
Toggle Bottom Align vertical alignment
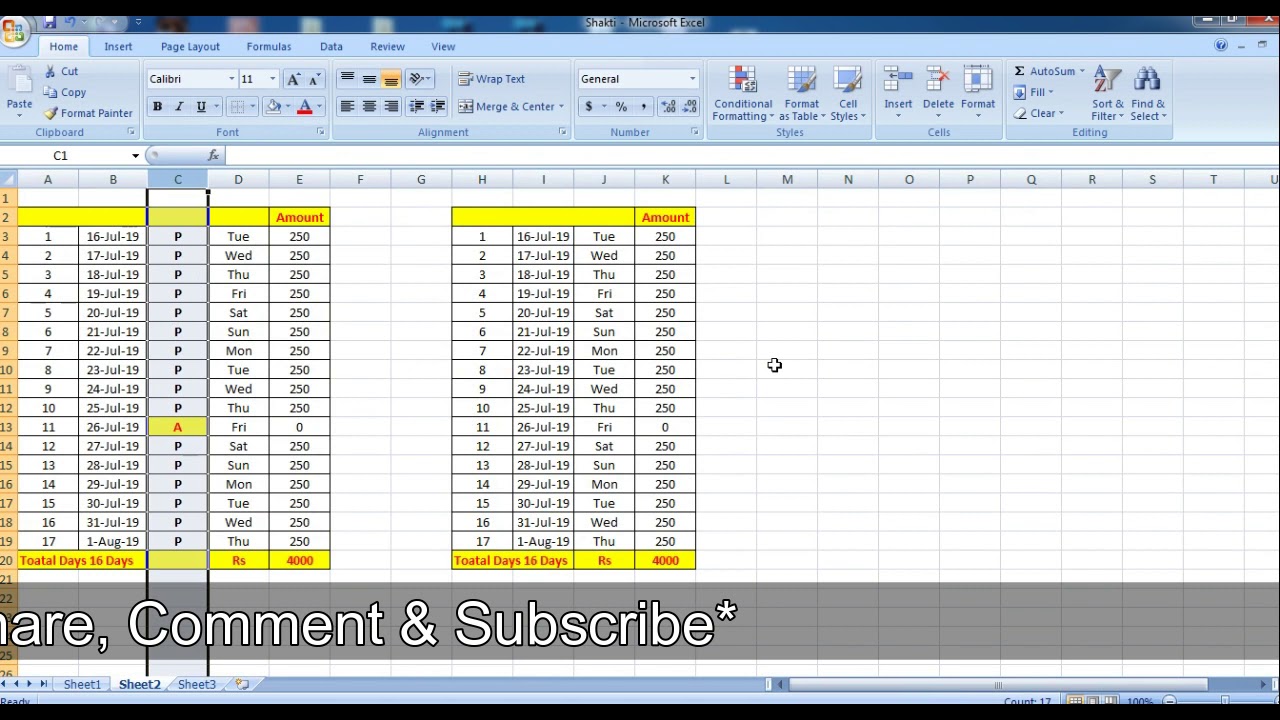pos(391,79)
